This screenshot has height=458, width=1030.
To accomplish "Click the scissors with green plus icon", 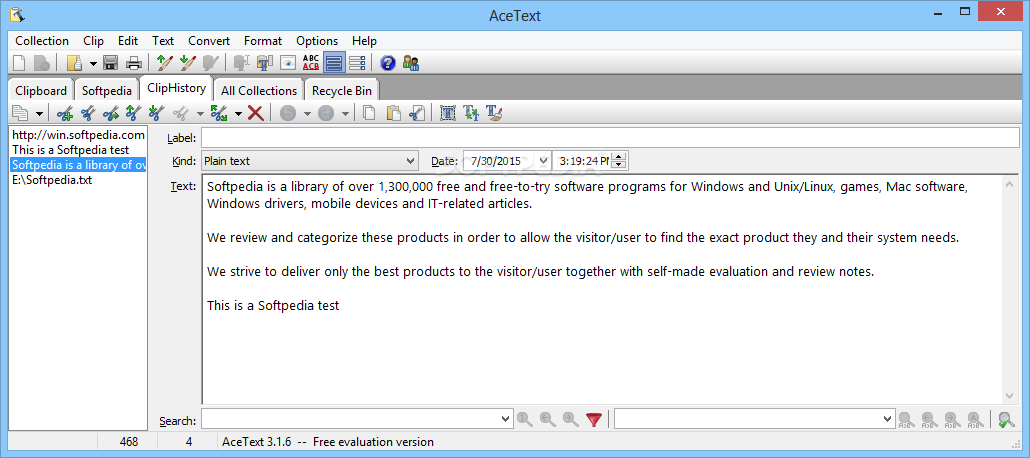I will point(64,113).
